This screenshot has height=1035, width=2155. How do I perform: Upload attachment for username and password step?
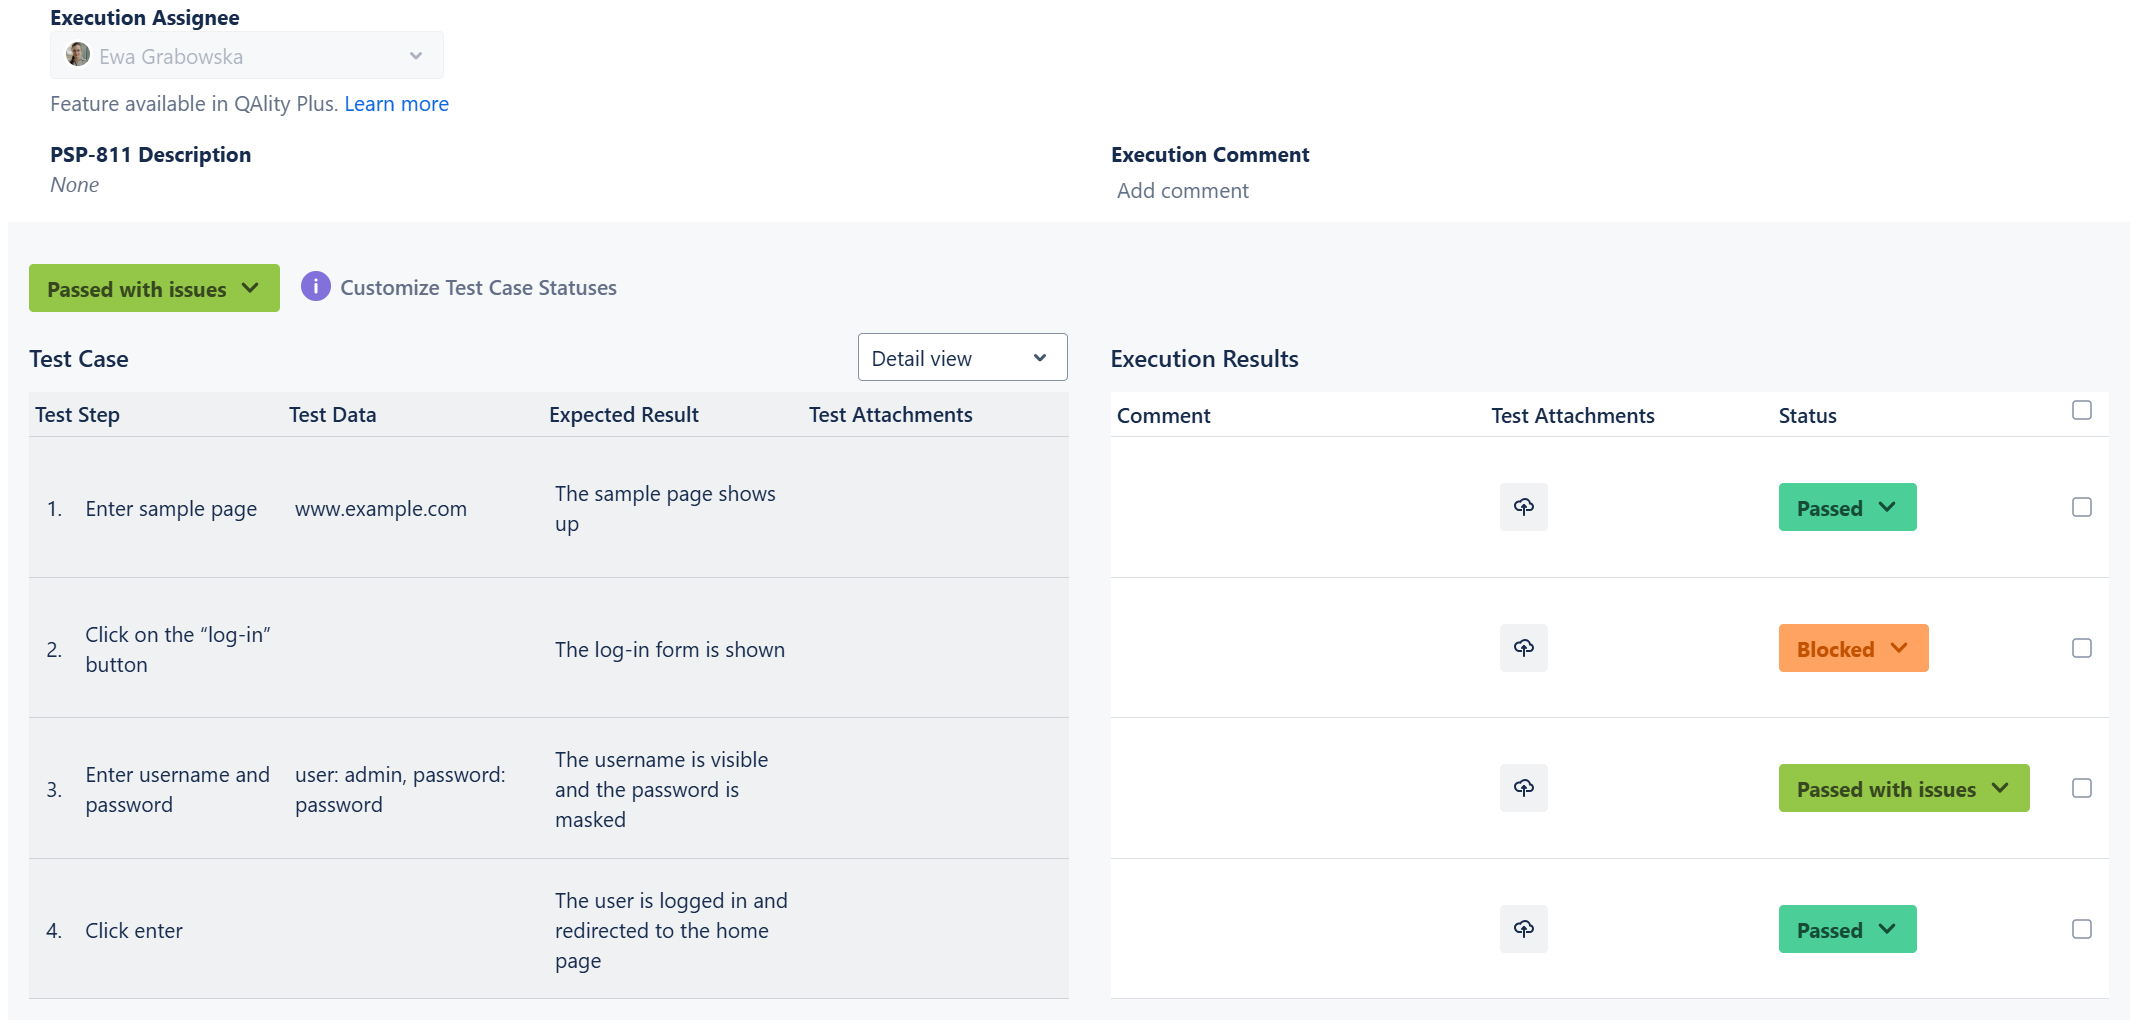1523,788
